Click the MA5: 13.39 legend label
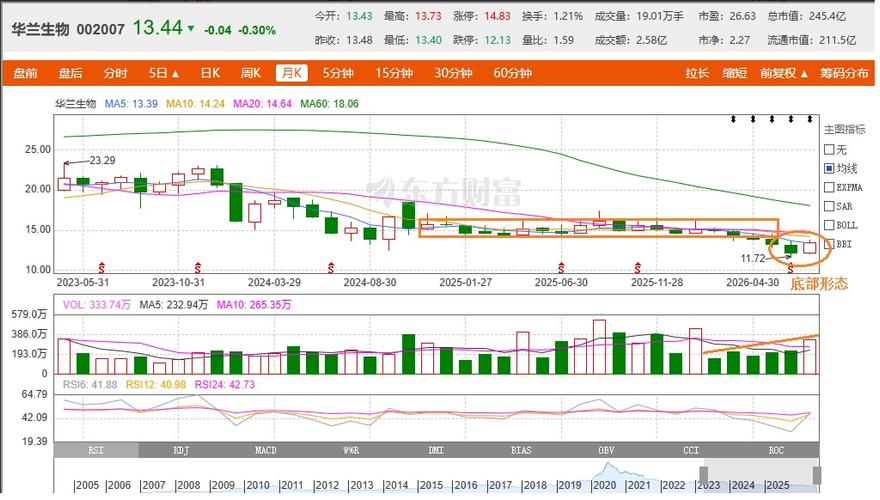 coord(131,104)
